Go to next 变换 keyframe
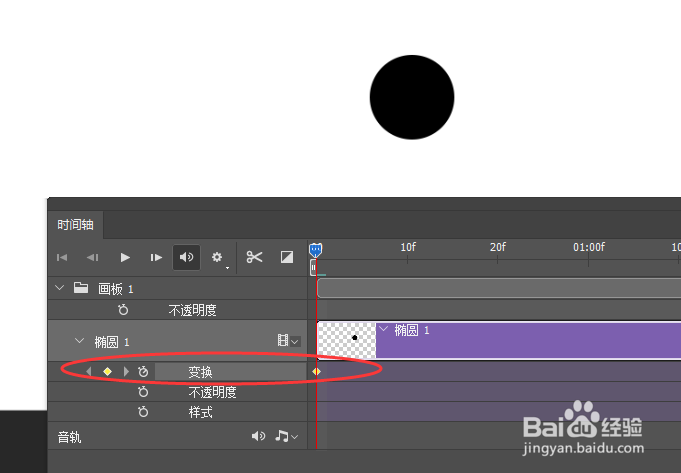The height and width of the screenshot is (473, 681). pos(126,371)
